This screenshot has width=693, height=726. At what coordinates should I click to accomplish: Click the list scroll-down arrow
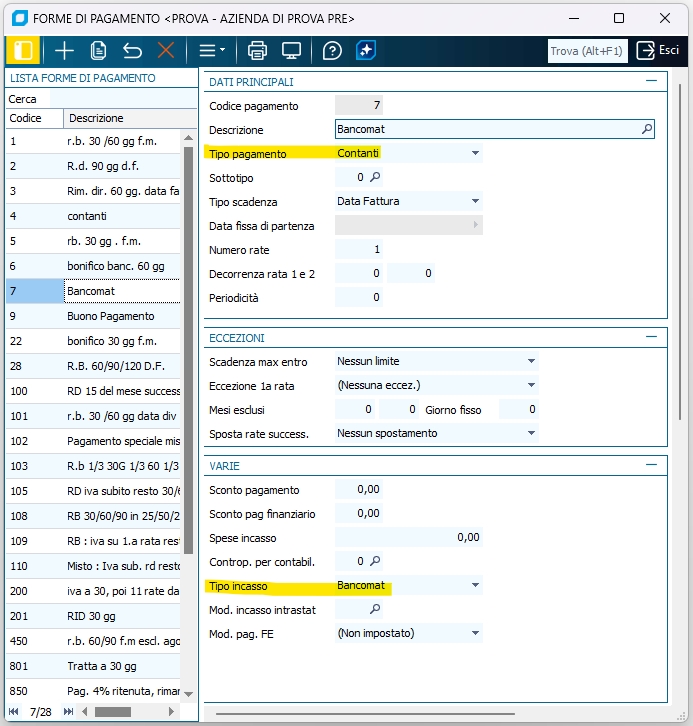188,694
